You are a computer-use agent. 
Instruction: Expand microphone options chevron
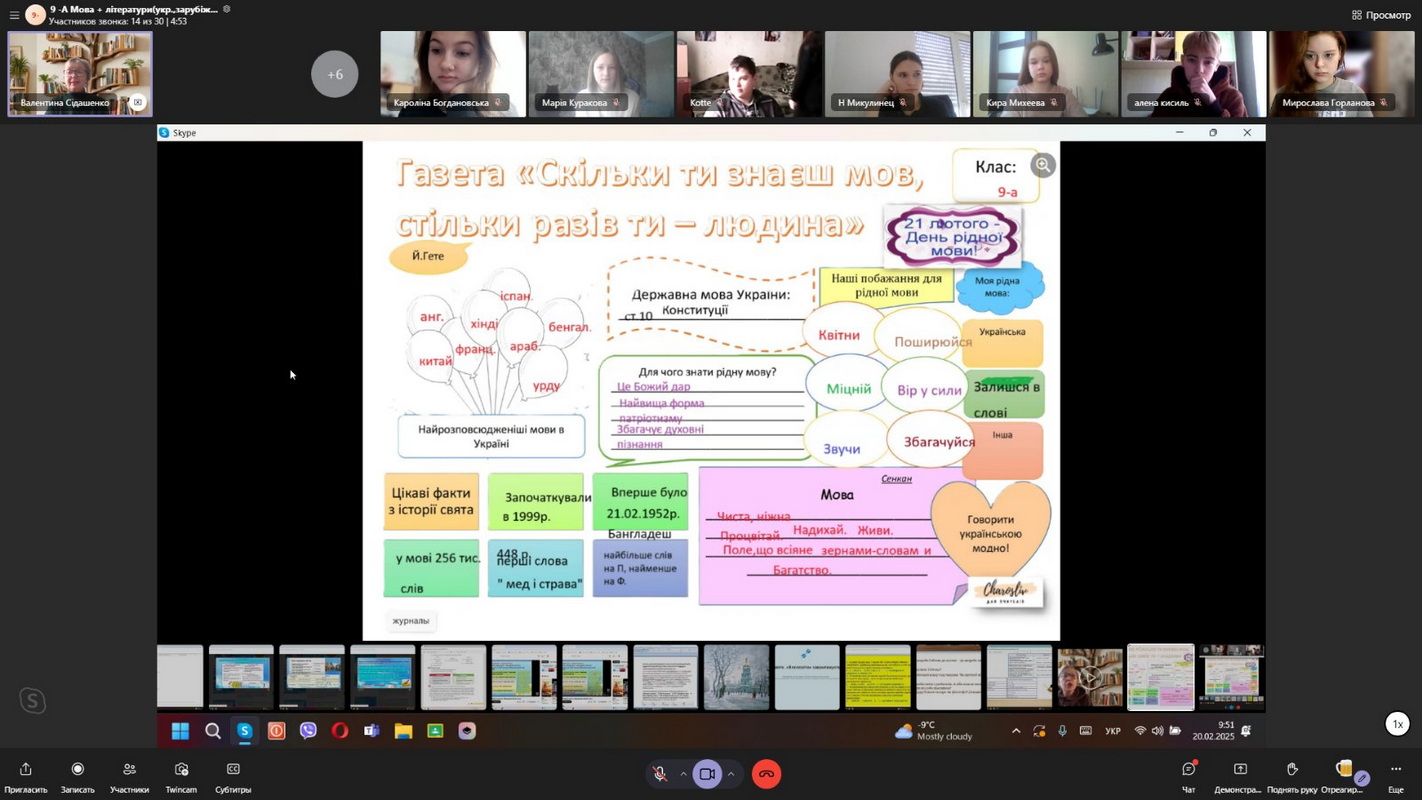point(683,774)
